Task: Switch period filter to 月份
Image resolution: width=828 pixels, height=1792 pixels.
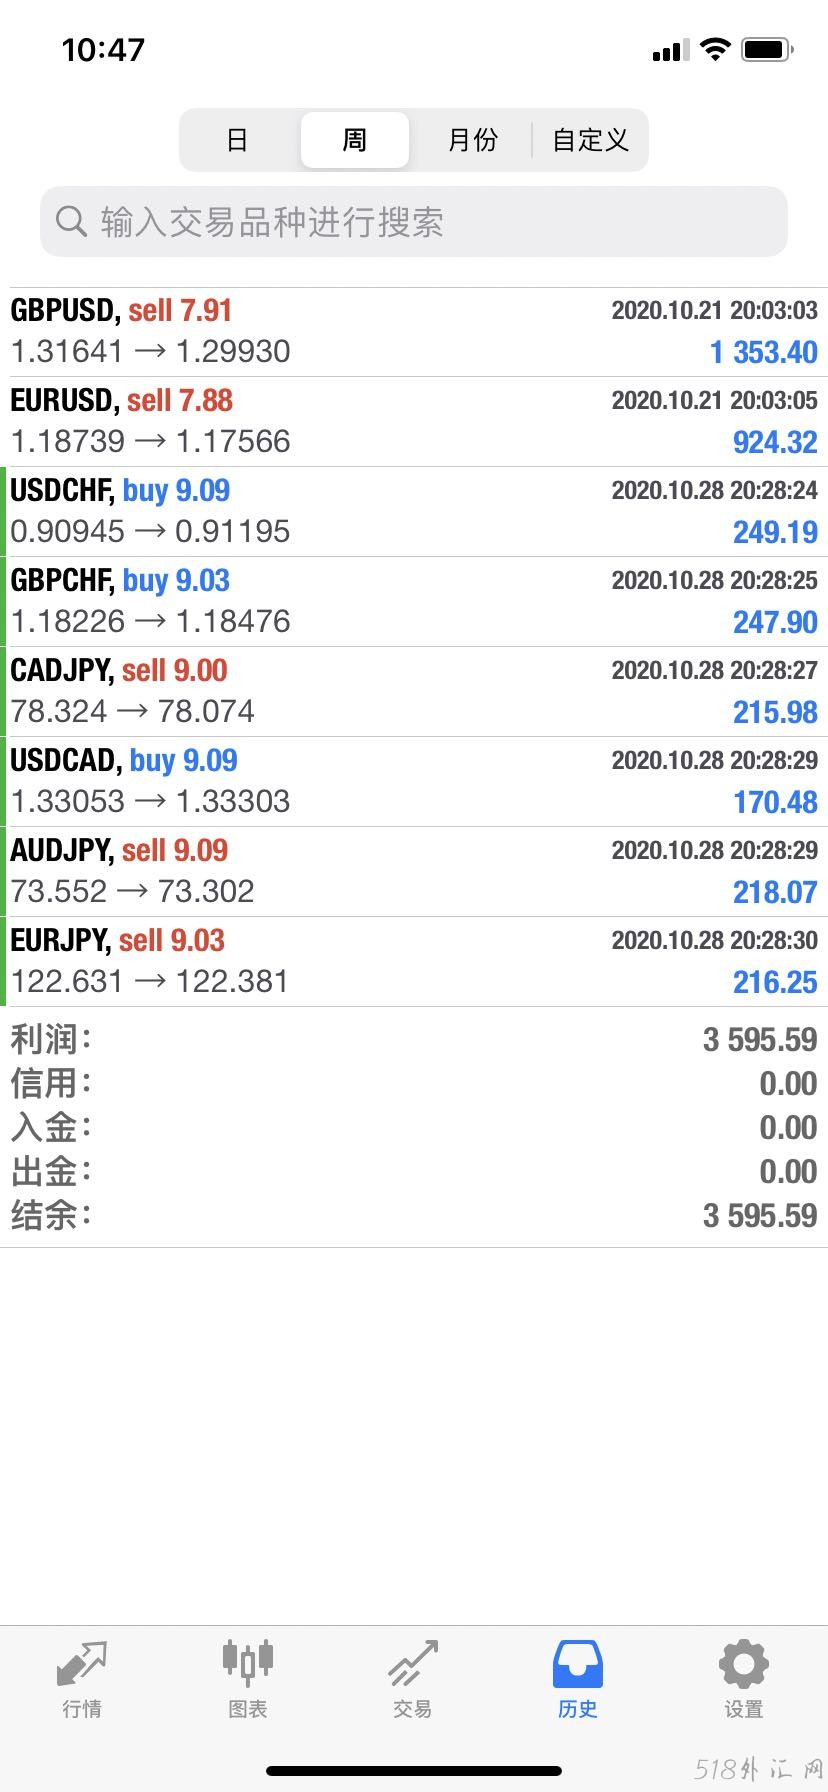Action: pyautogui.click(x=472, y=140)
